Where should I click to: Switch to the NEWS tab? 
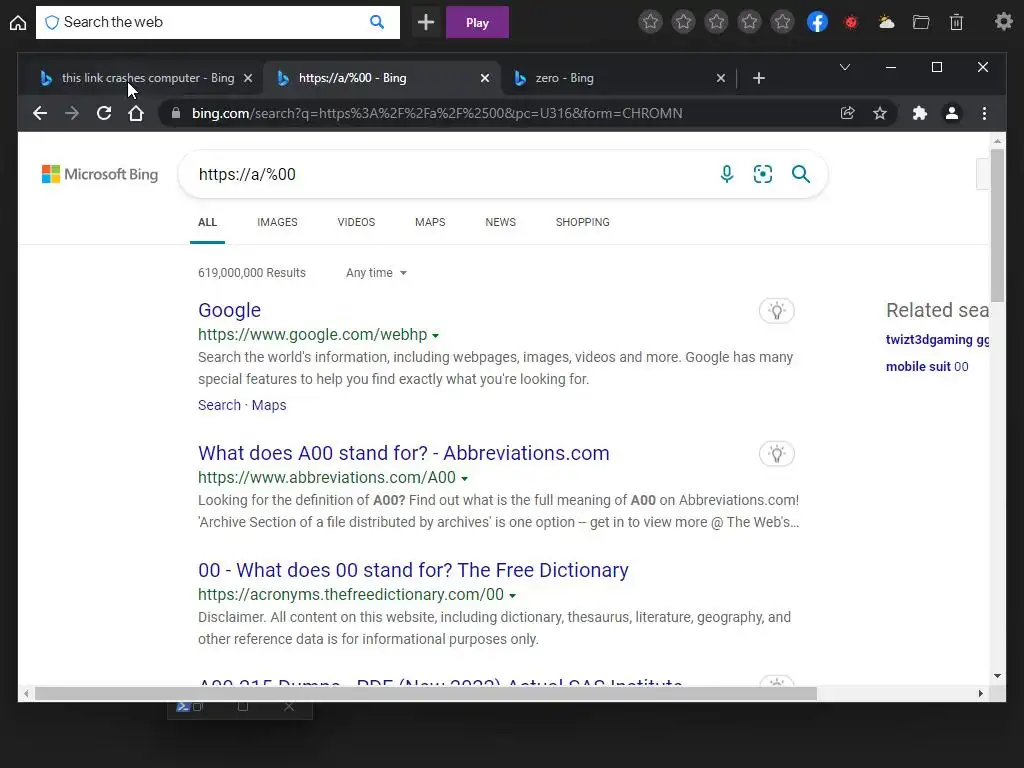point(500,222)
